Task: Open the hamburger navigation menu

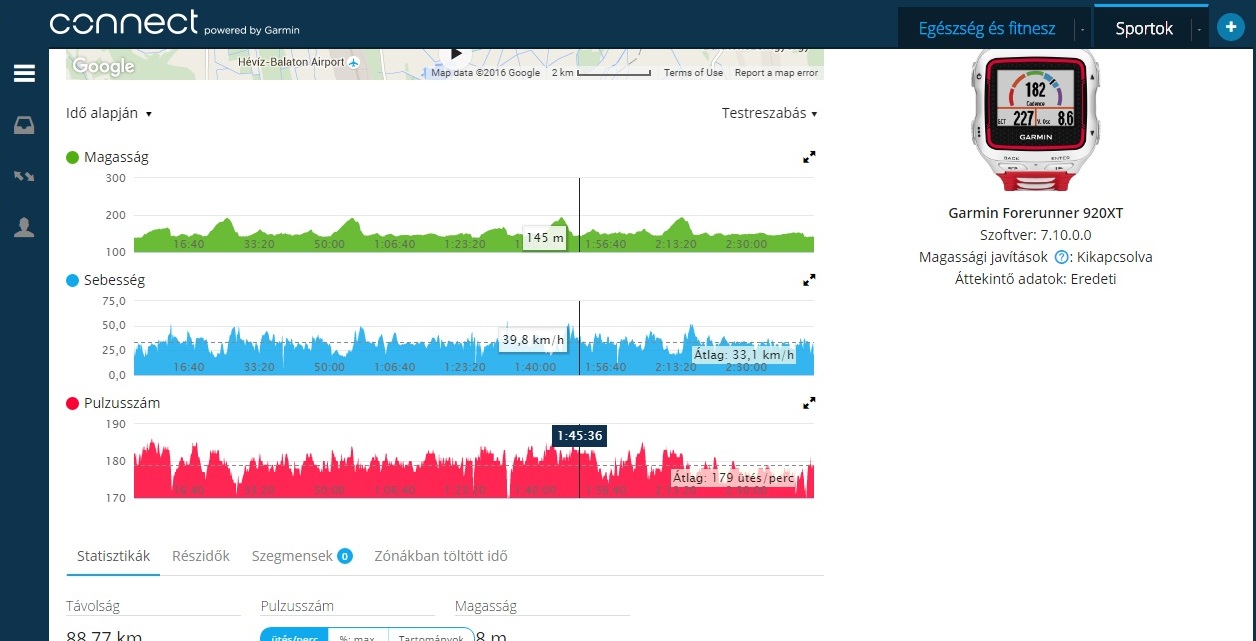Action: click(x=24, y=73)
